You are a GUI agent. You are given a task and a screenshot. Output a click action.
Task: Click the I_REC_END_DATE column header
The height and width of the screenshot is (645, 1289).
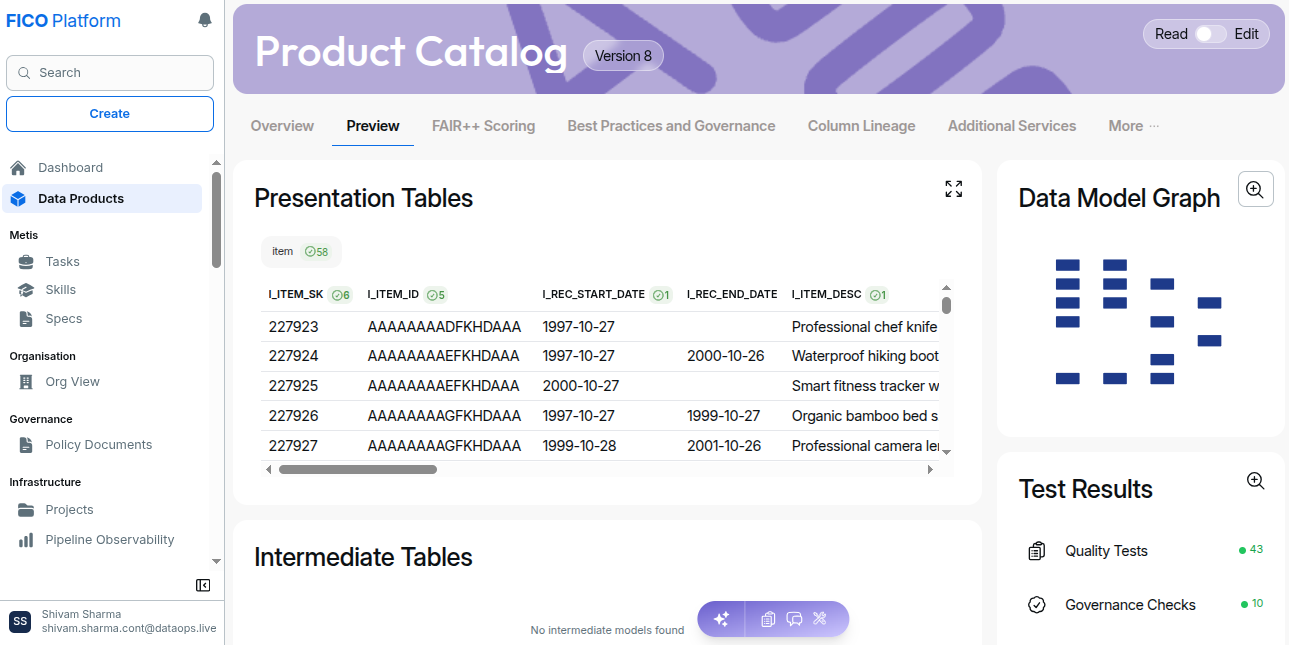point(732,295)
